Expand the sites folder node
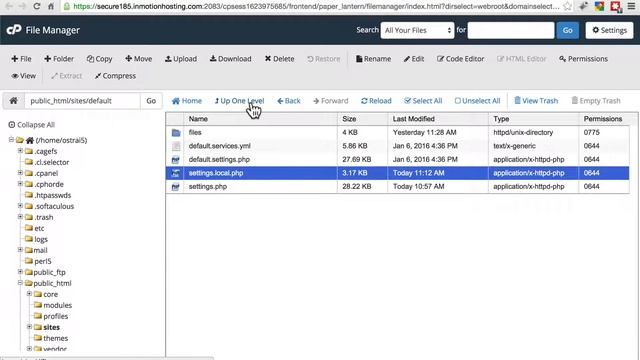 coord(29,327)
